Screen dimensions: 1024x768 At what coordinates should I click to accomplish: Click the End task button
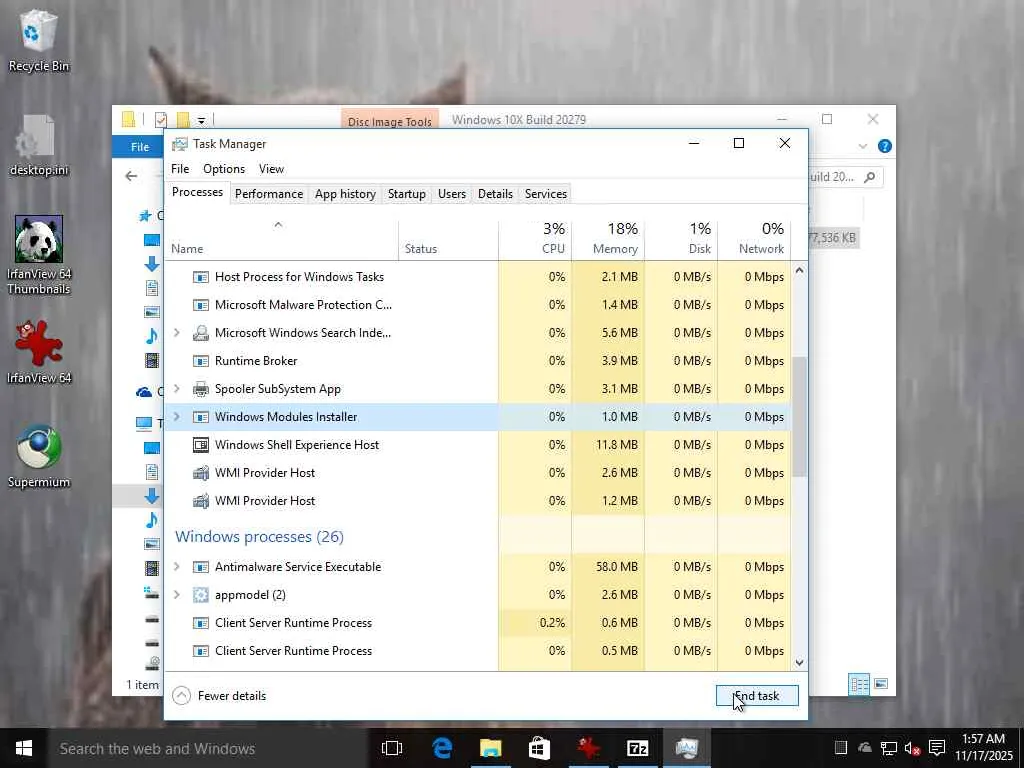pos(757,696)
